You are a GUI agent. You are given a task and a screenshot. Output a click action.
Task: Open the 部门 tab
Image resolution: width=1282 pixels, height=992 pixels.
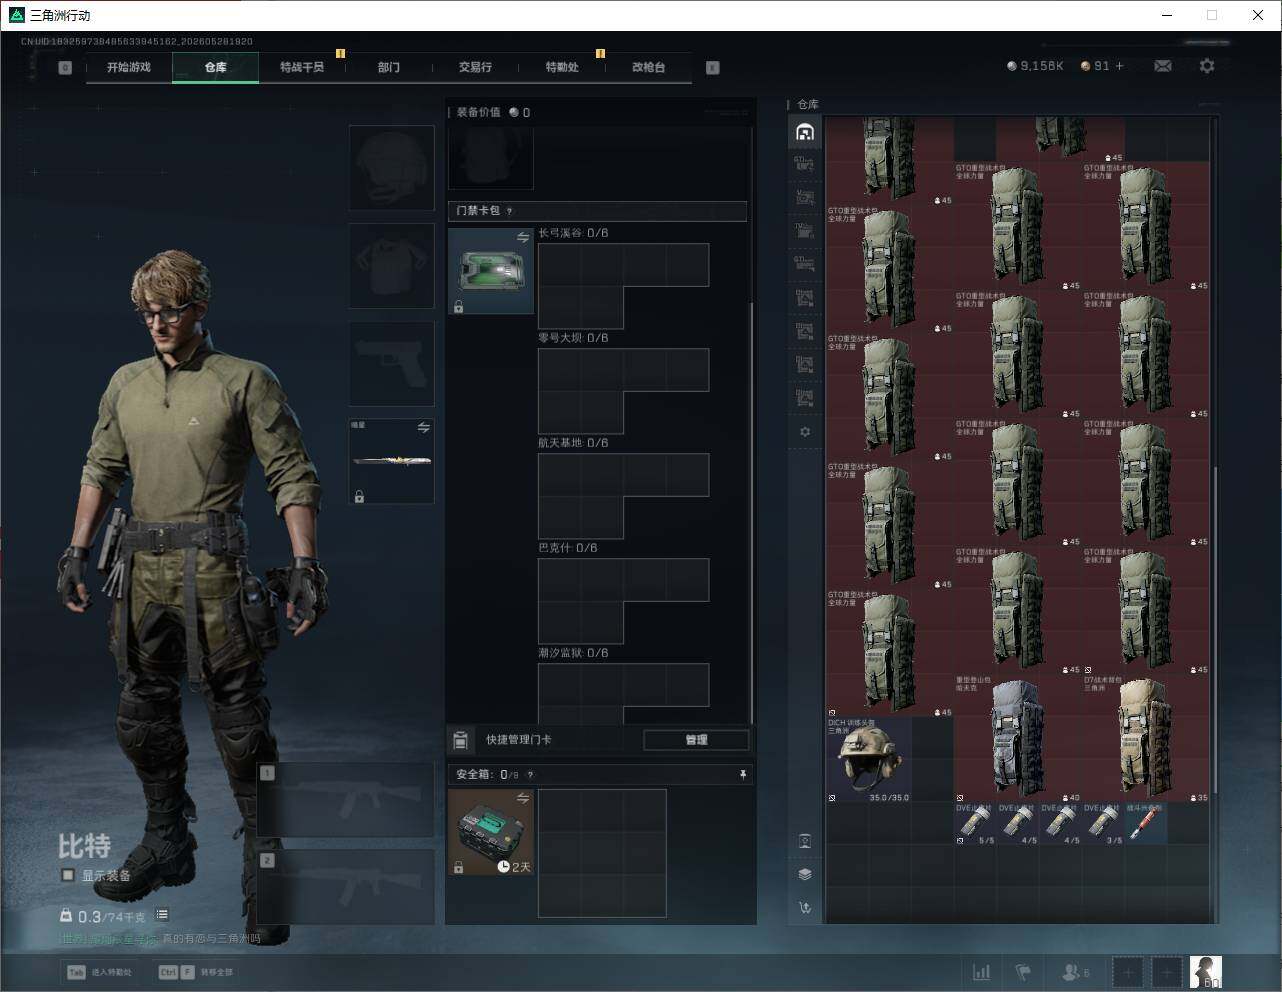point(389,67)
